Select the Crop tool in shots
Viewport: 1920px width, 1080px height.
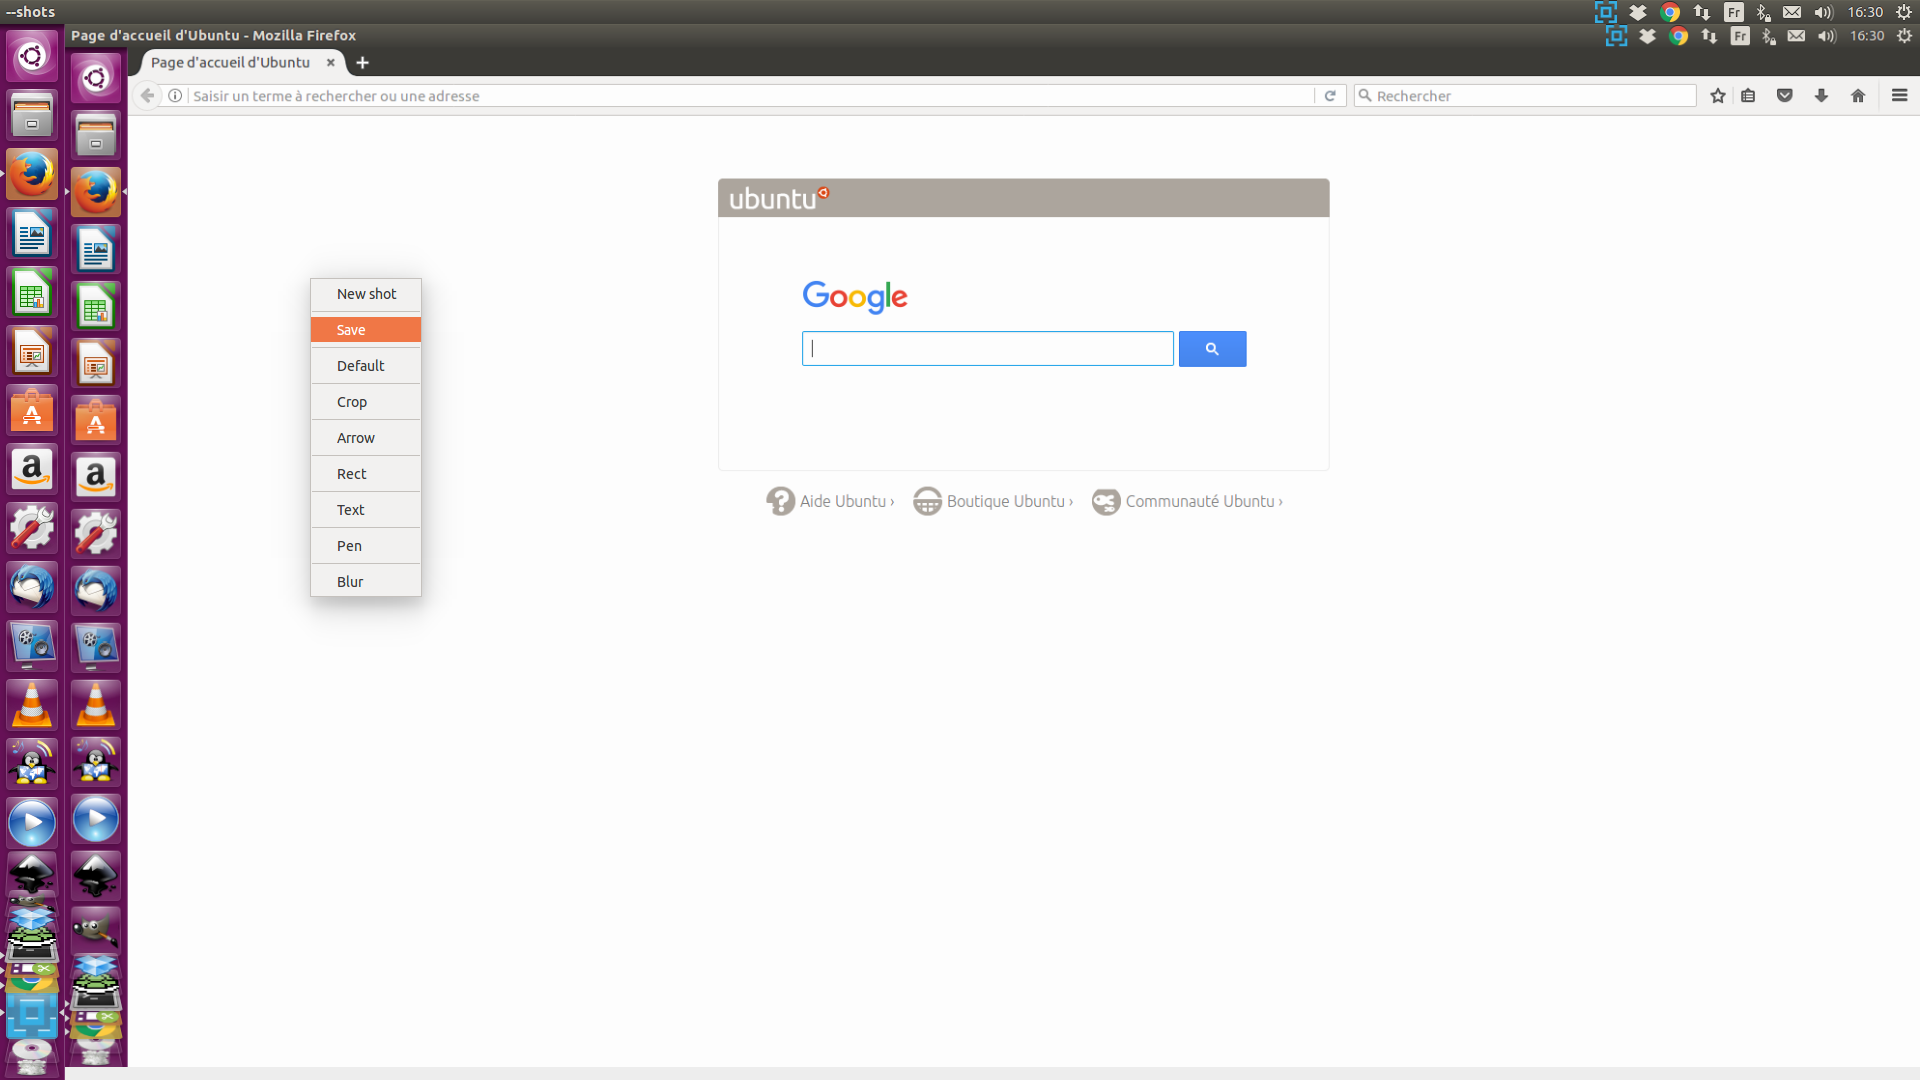point(365,401)
